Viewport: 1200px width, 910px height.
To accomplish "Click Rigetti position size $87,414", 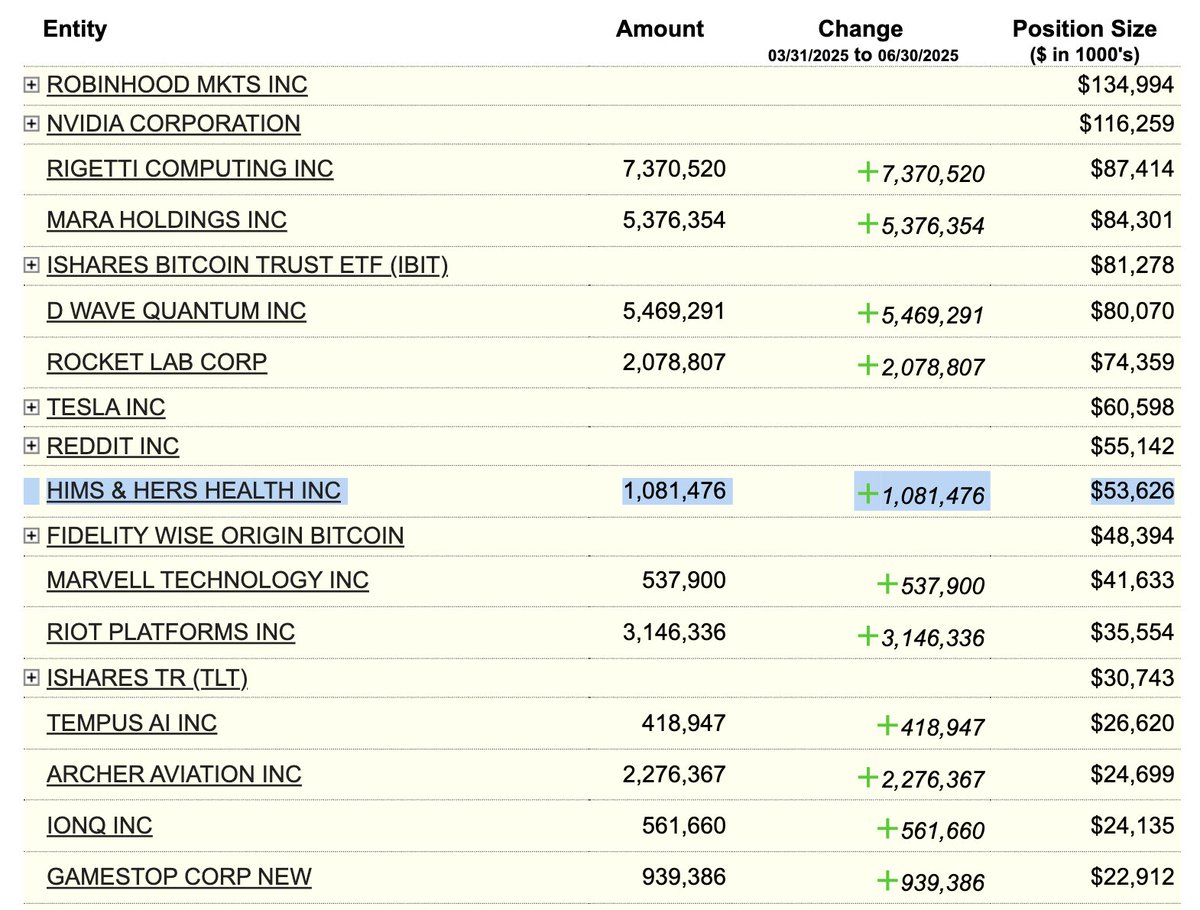I will click(x=1132, y=169).
